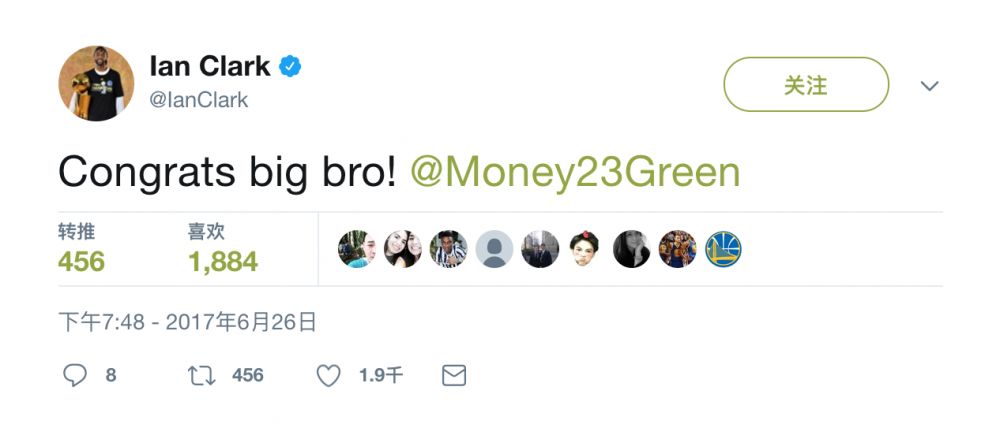Open the gray default silhouette avatar
The height and width of the screenshot is (424, 1000).
(494, 249)
